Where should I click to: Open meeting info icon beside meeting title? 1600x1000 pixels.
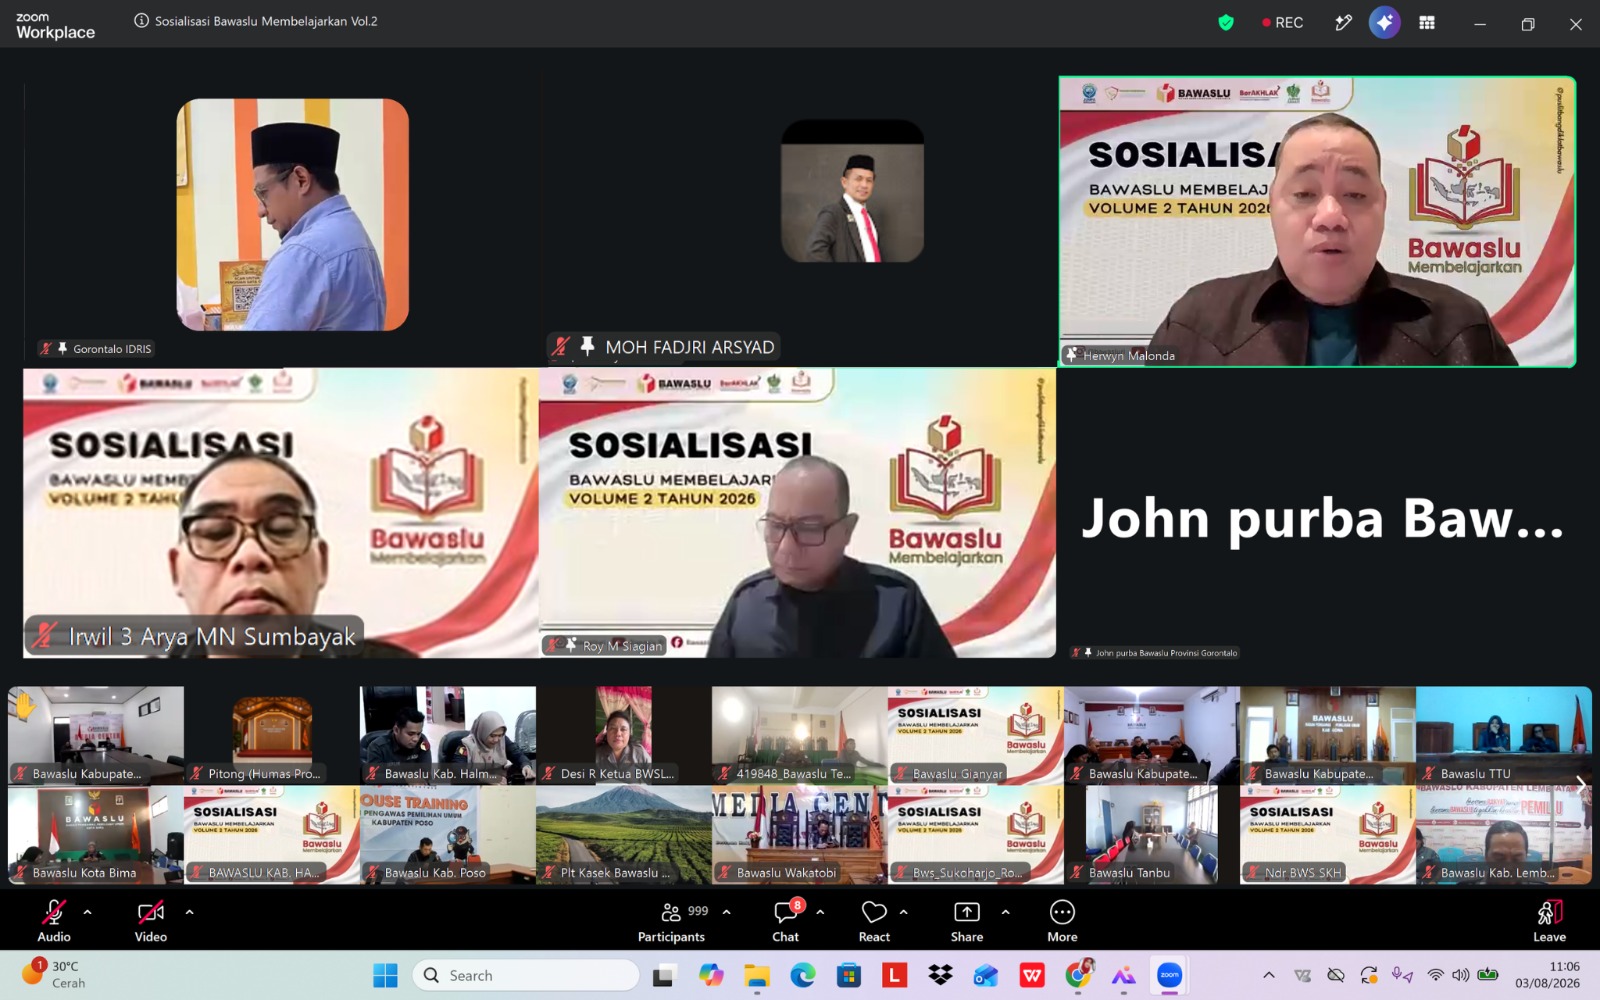pos(142,21)
